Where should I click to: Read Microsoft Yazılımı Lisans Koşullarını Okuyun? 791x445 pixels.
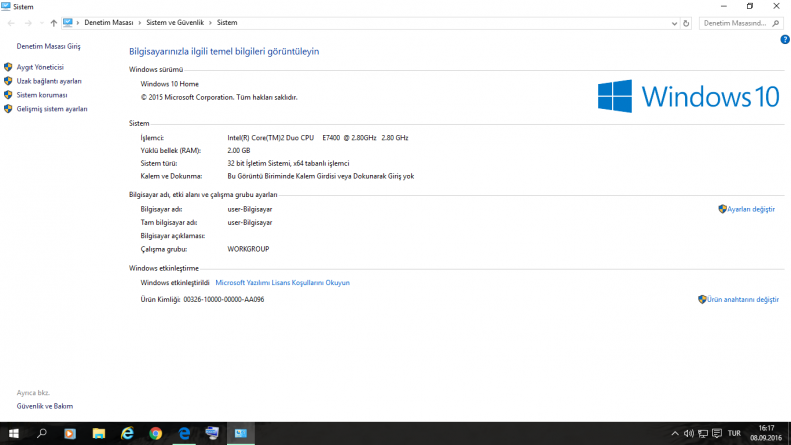pos(282,283)
